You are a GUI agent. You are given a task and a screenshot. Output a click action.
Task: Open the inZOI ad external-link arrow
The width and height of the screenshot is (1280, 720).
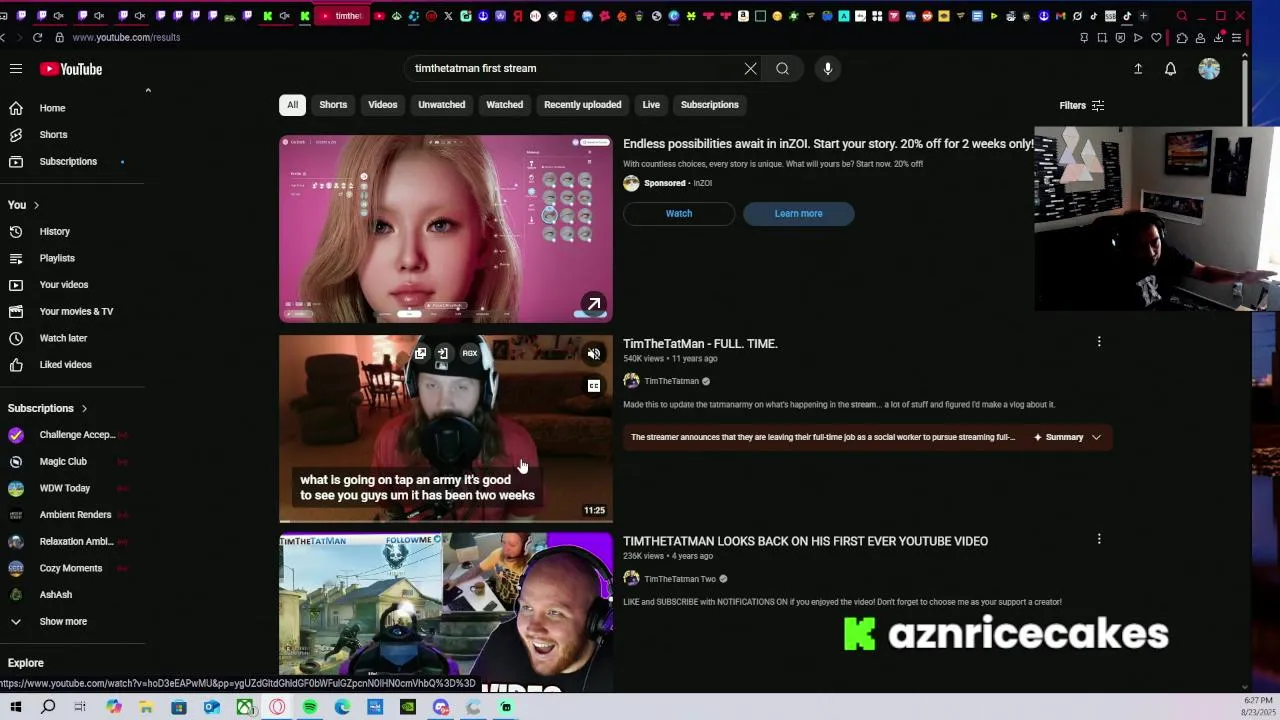pyautogui.click(x=594, y=304)
